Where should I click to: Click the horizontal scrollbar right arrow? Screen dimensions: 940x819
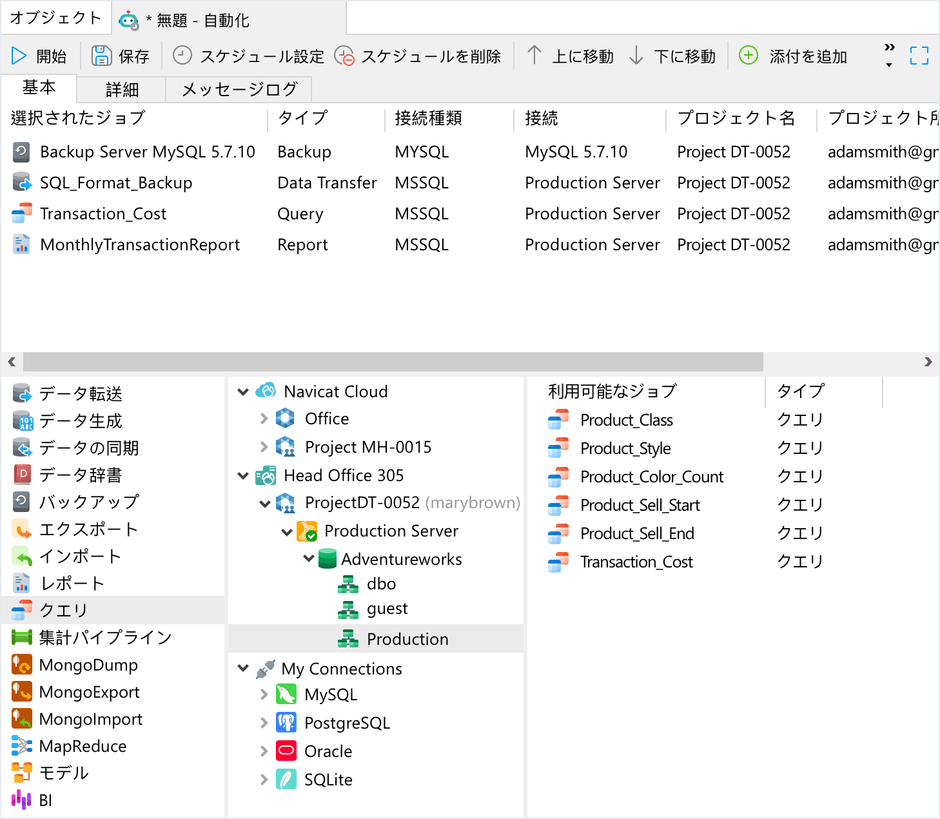(x=928, y=362)
